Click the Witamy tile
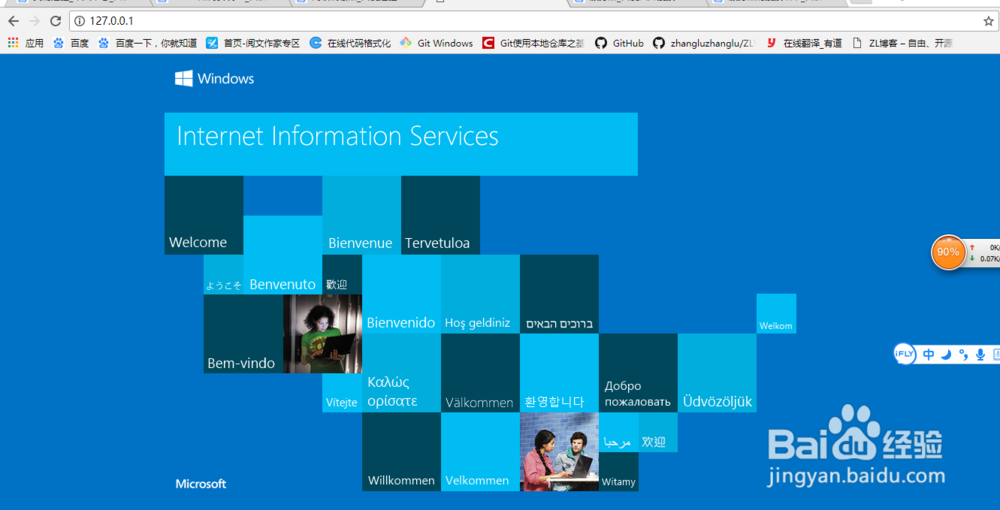 coord(619,472)
